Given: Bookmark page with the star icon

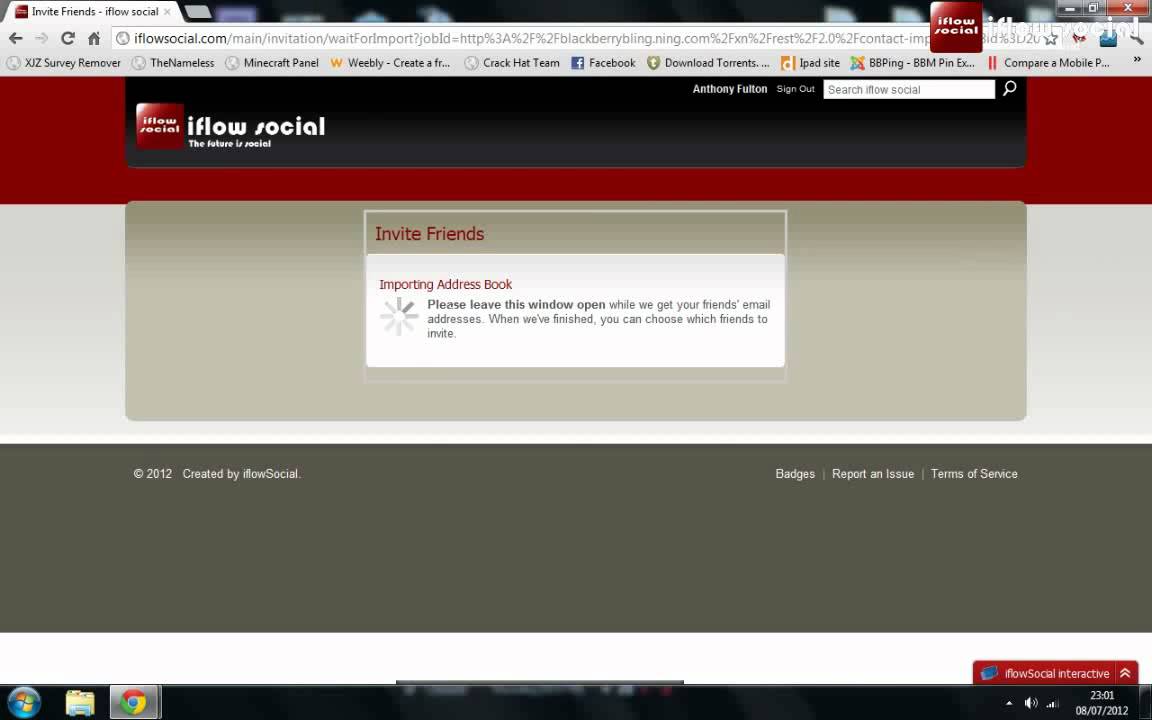Looking at the screenshot, I should pyautogui.click(x=1051, y=38).
